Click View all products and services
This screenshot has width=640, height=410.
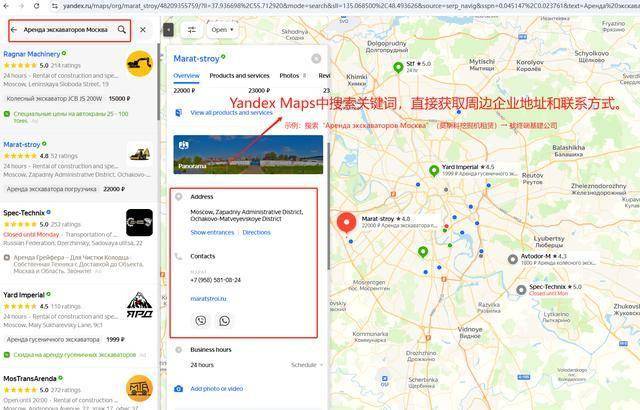231,113
